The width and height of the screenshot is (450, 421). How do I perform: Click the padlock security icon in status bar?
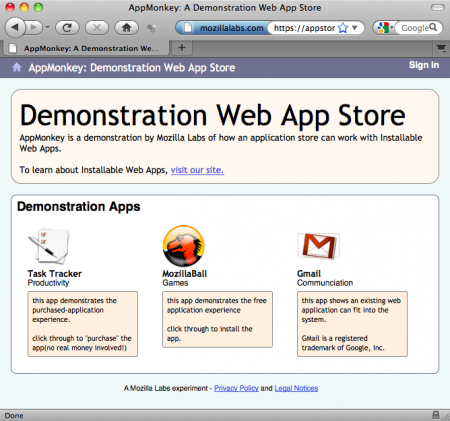click(x=435, y=415)
